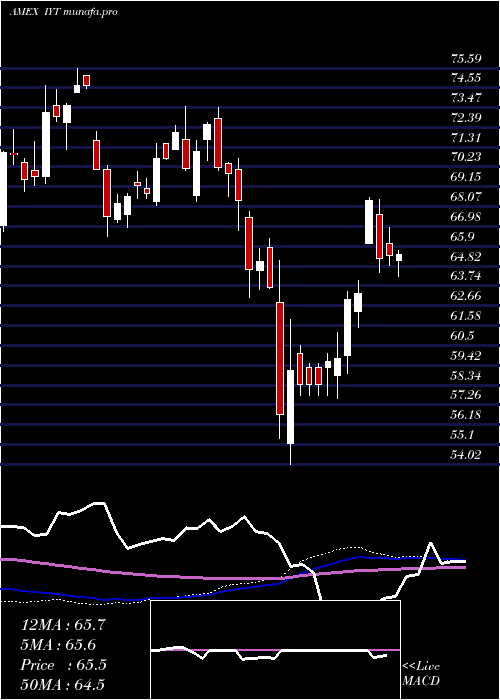Click the 63.74 price axis label
Screen dimensions: 500x700
466,276
